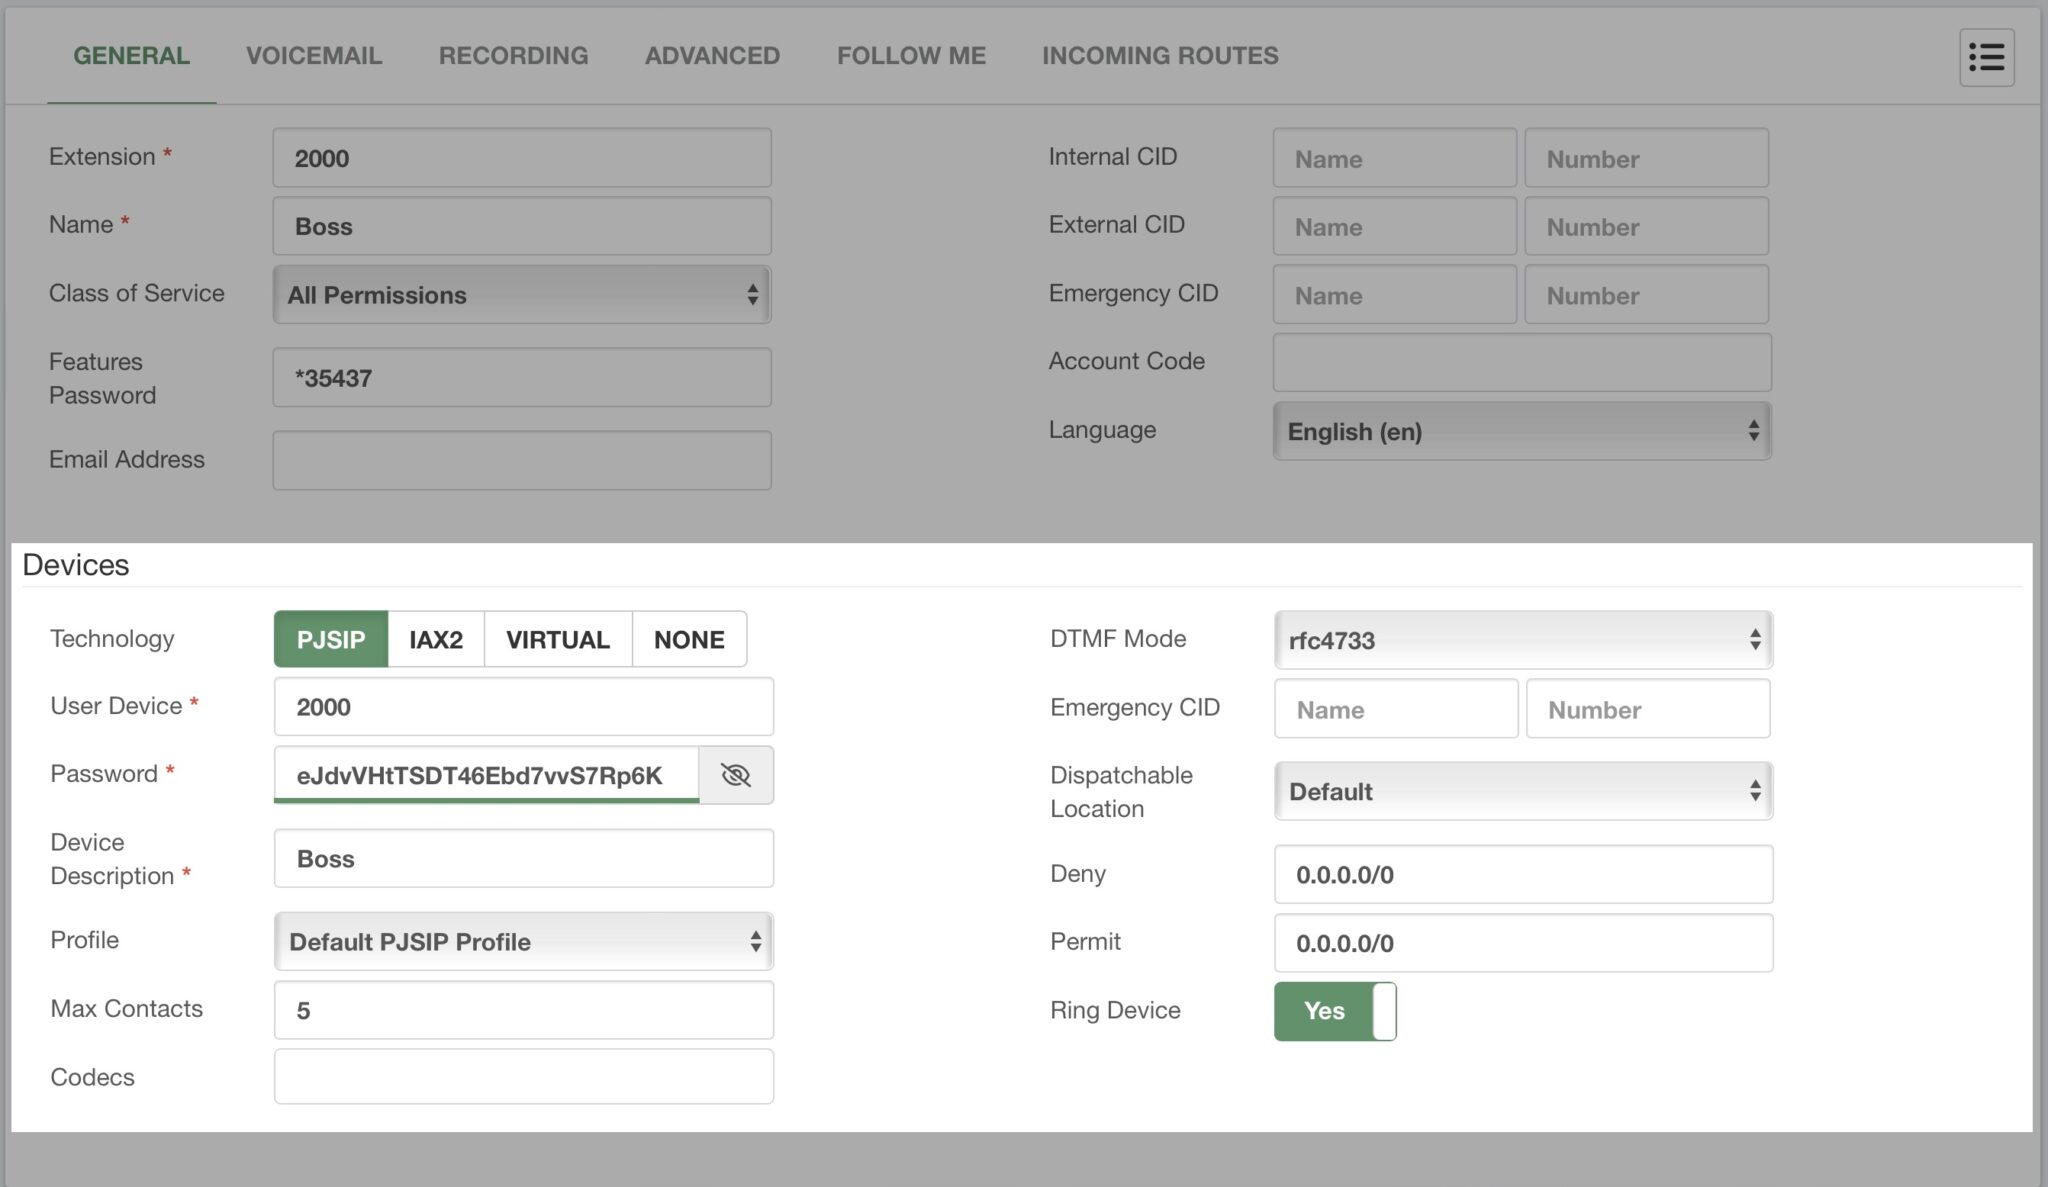
Task: Click the Max Contacts field
Action: coord(524,1010)
